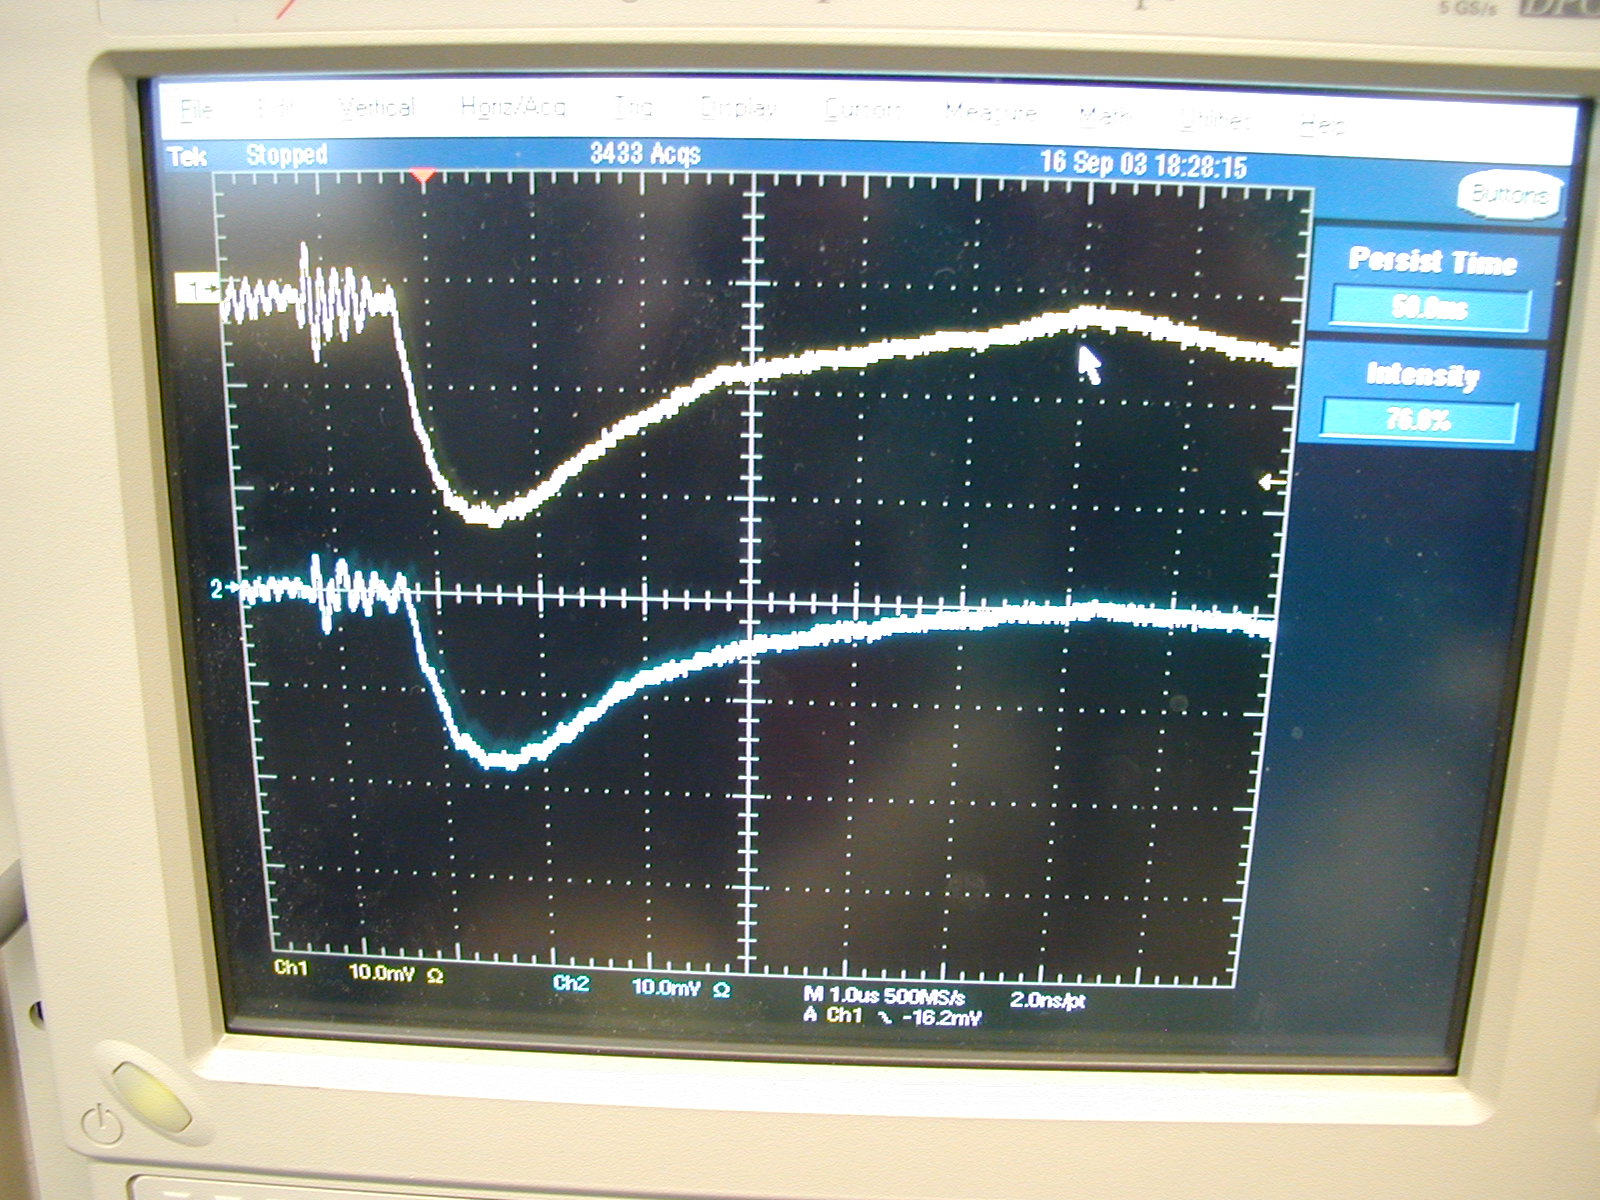1600x1200 pixels.
Task: Click the trigger level arrow on right edge
Action: coord(1273,483)
